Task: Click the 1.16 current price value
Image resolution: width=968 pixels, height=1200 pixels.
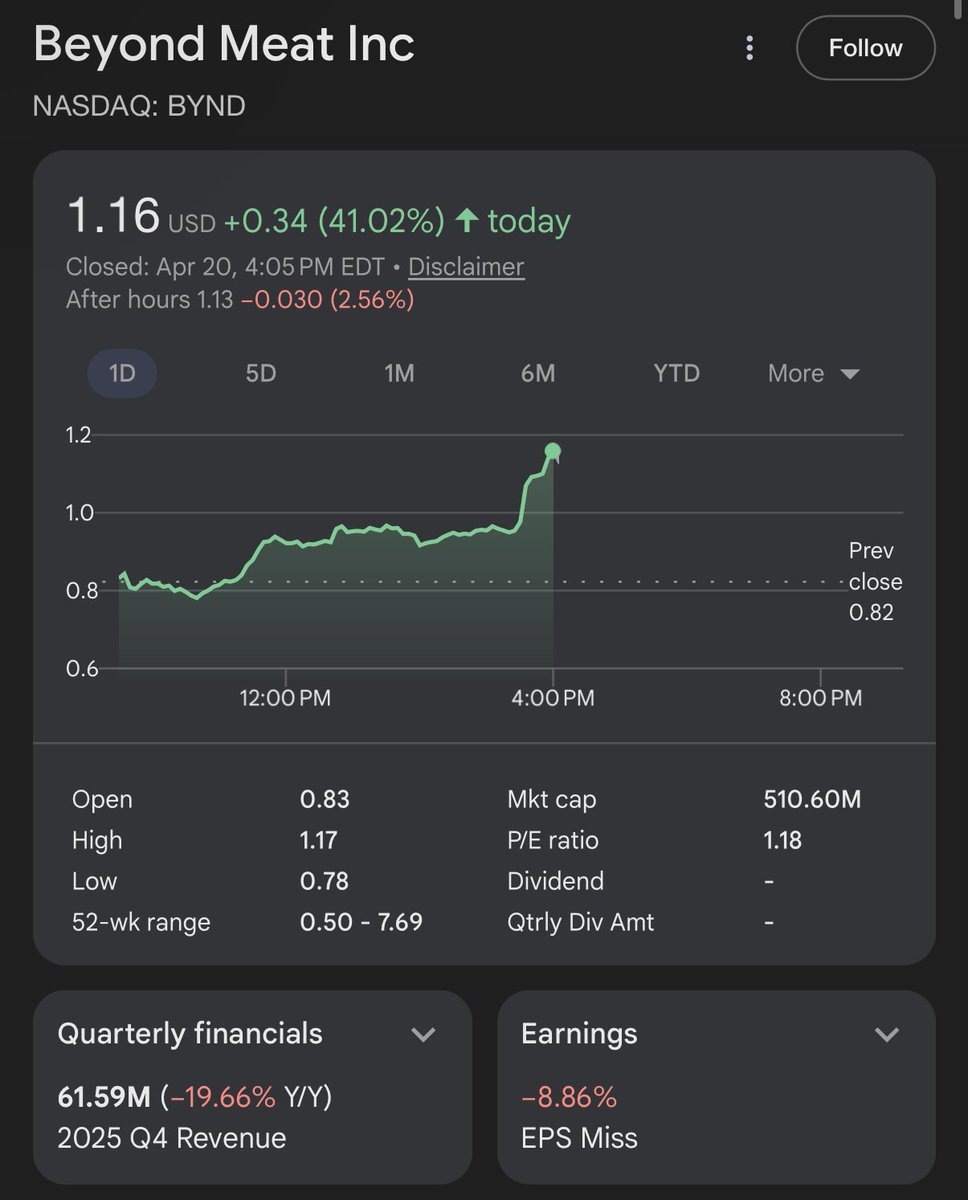Action: pos(113,216)
